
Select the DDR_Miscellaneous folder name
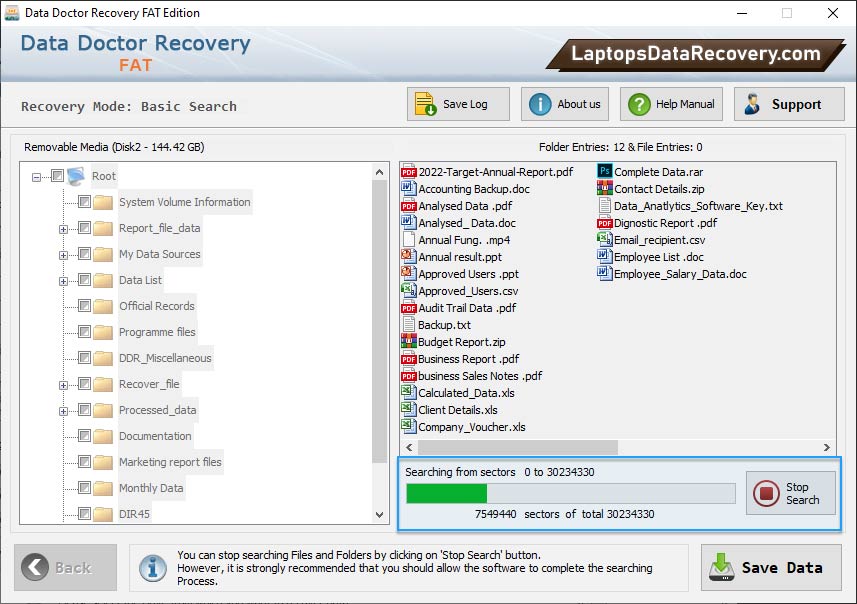[165, 358]
